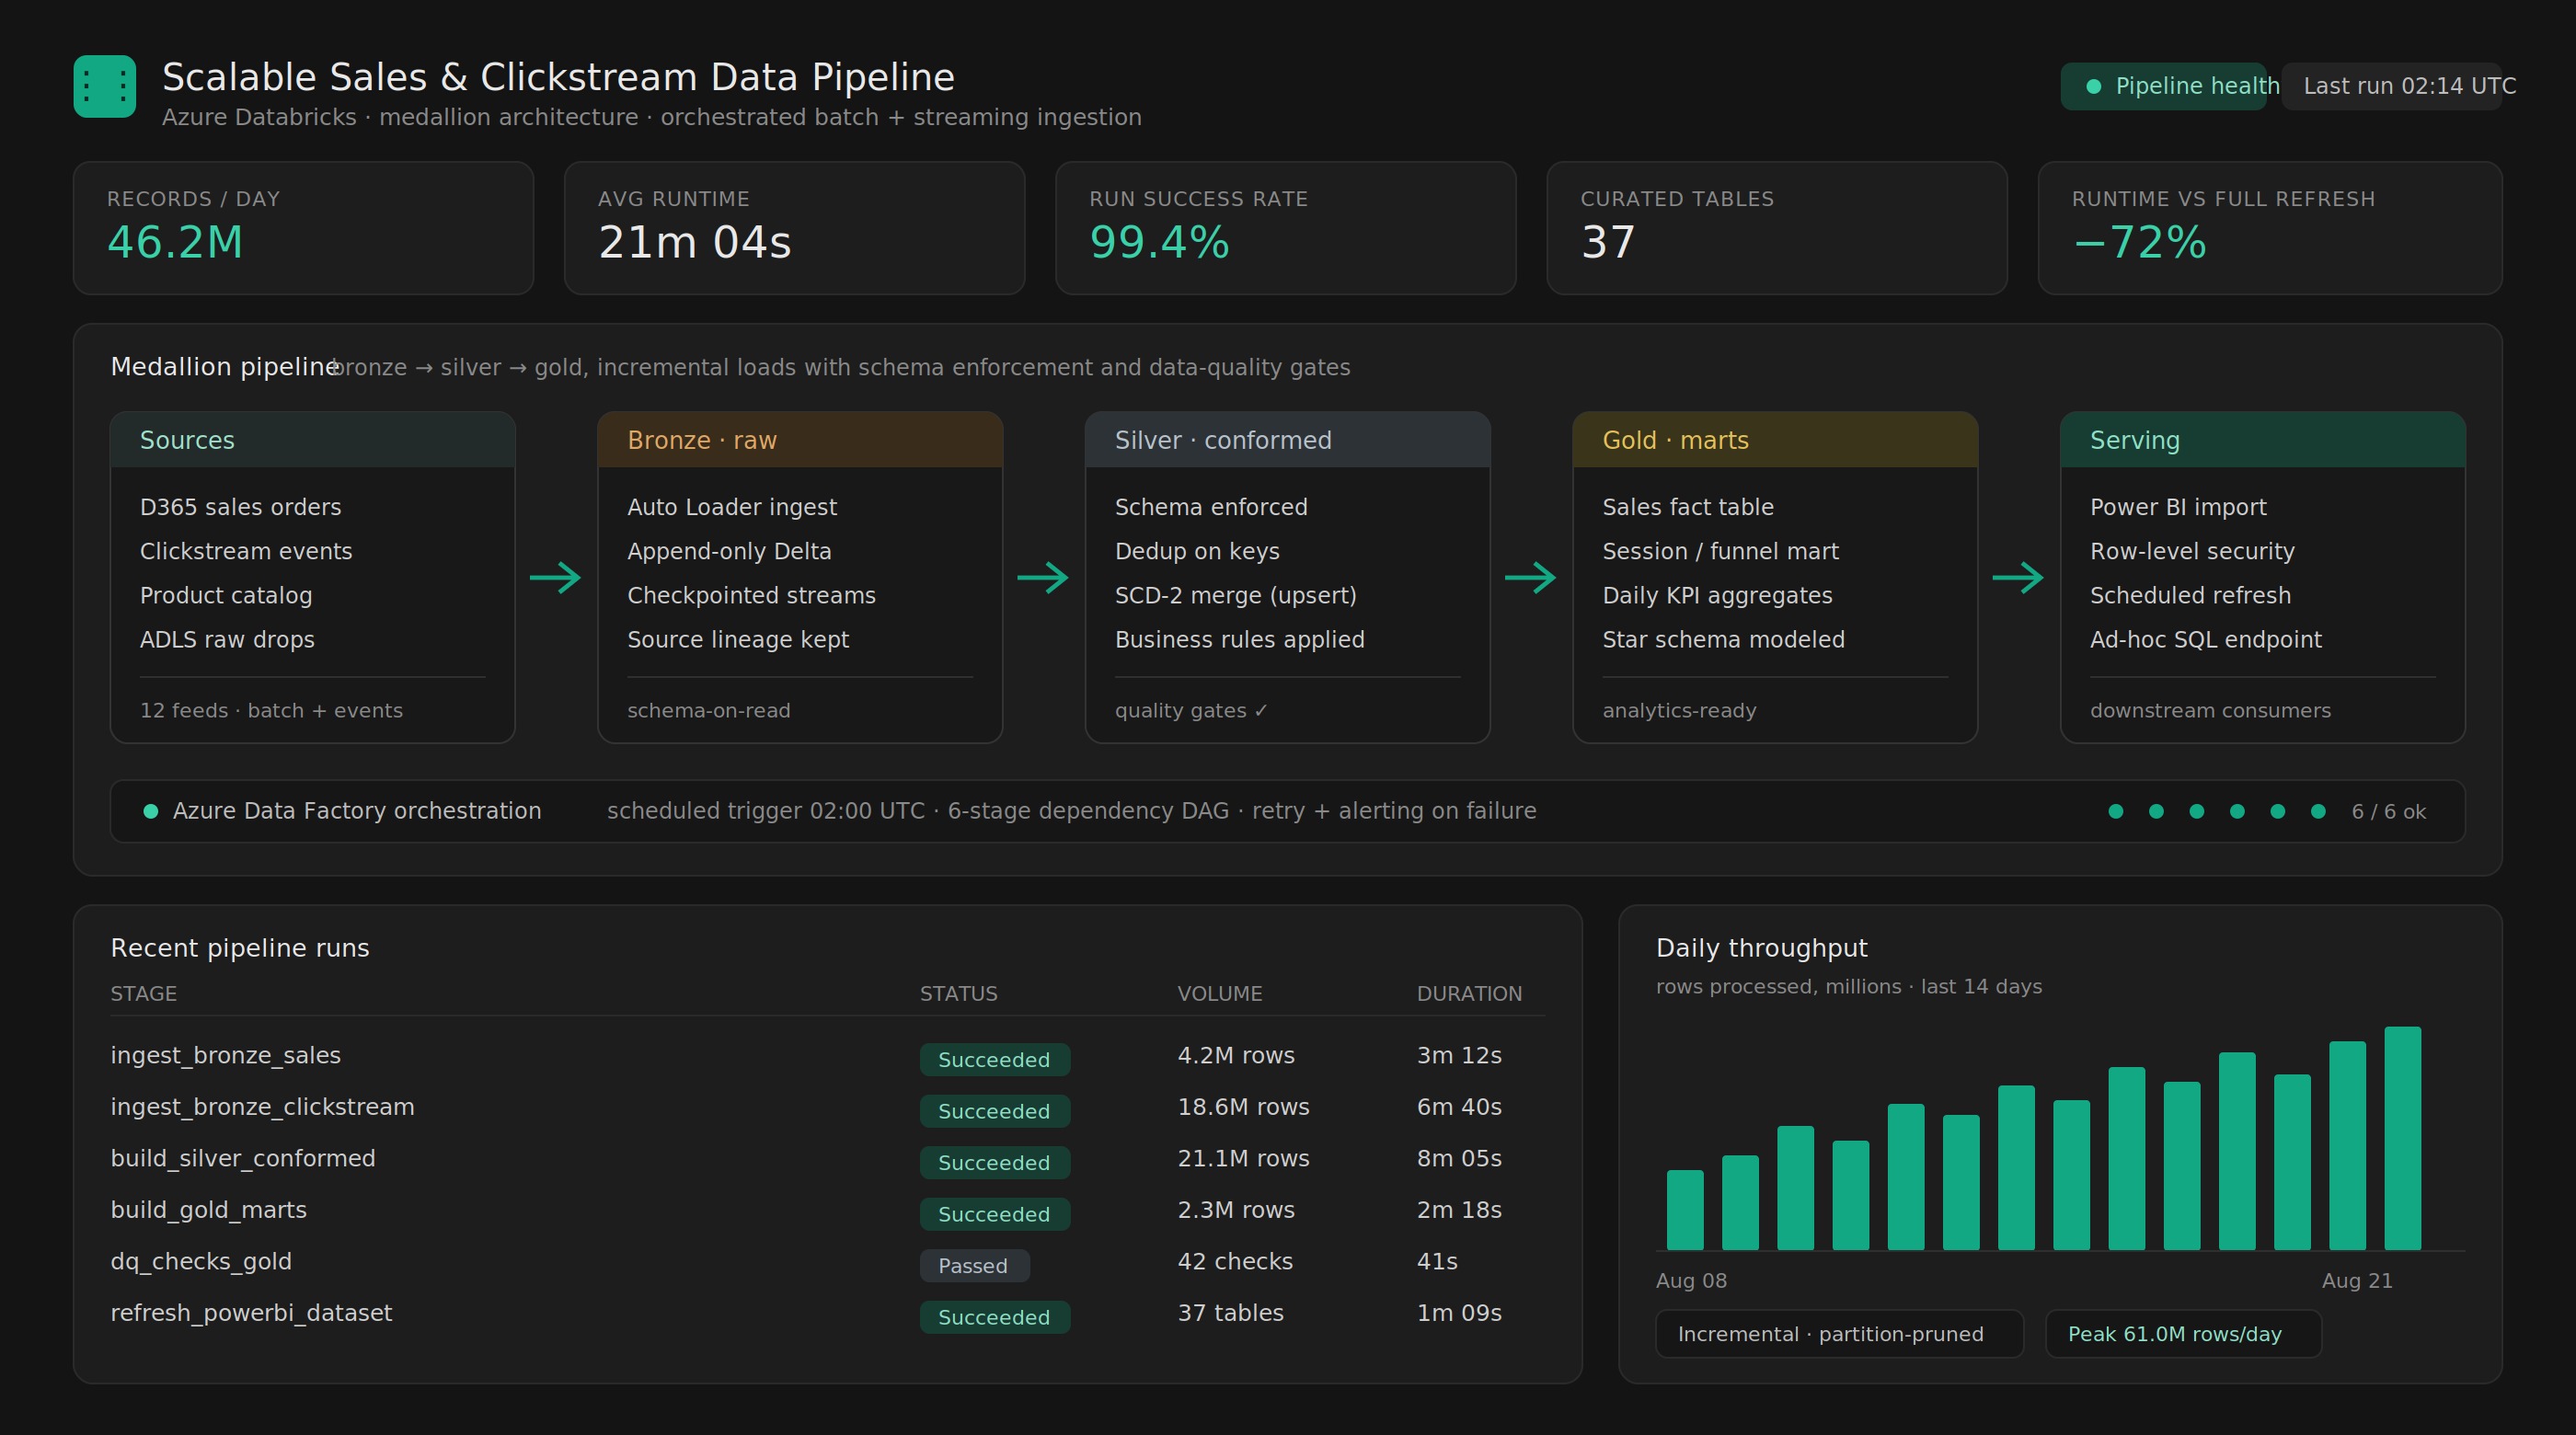Click Scheduled refresh item

click(x=2190, y=595)
